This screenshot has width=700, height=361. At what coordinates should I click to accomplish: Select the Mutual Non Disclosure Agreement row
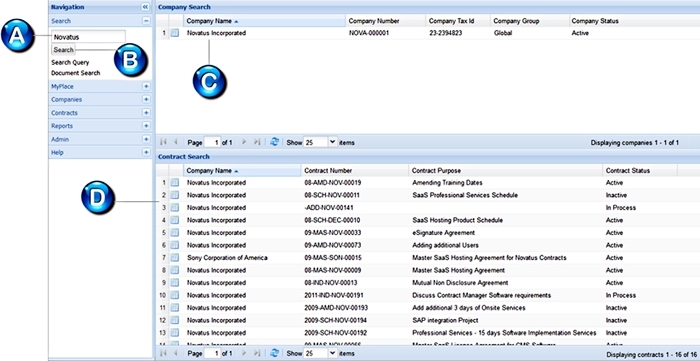coord(428,282)
